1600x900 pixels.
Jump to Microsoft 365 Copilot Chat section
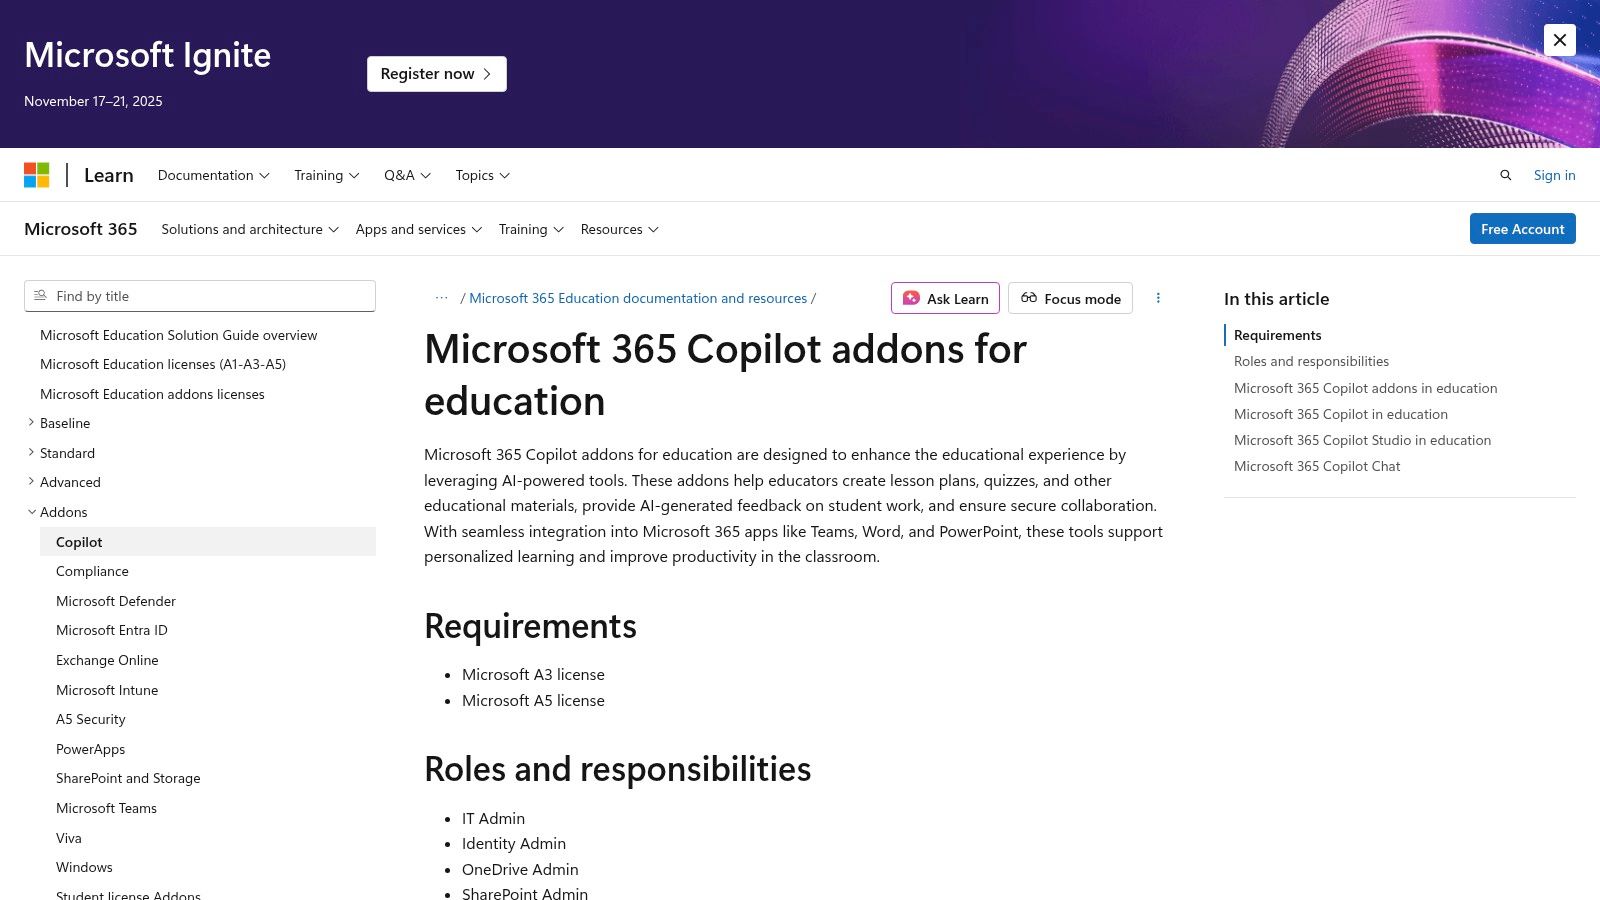coord(1317,466)
